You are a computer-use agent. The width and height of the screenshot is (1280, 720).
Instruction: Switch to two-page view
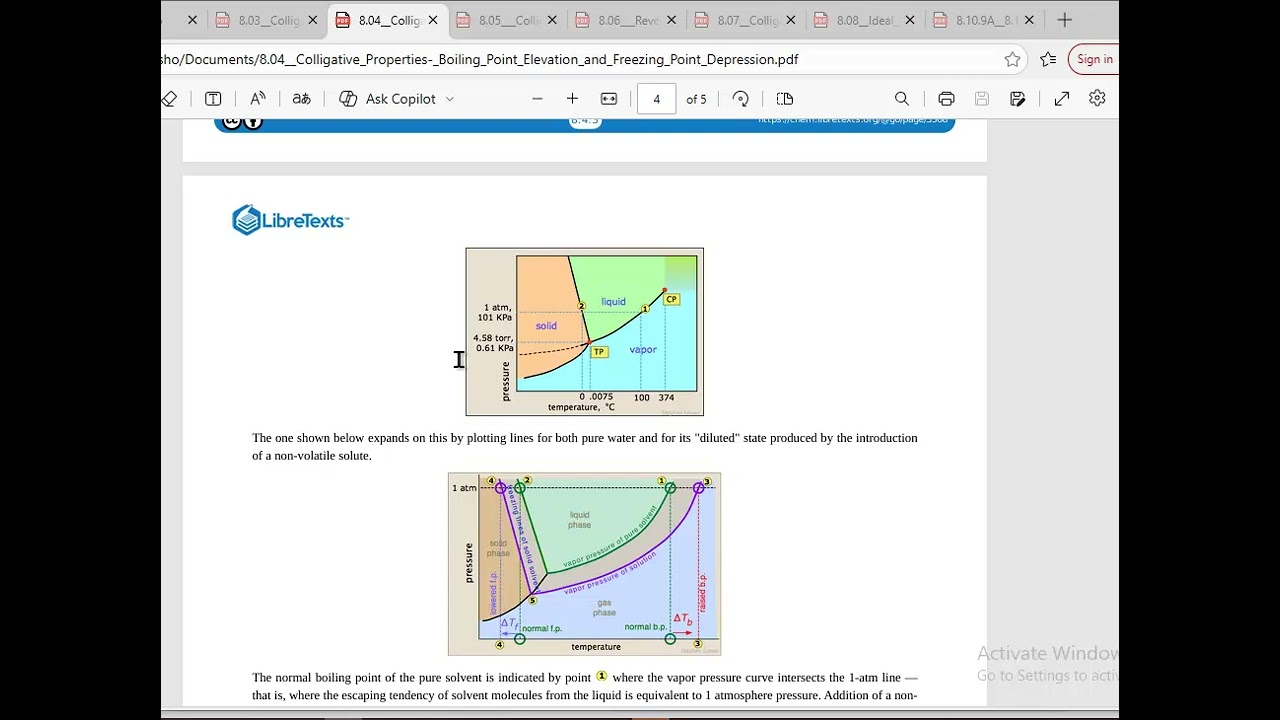point(785,98)
